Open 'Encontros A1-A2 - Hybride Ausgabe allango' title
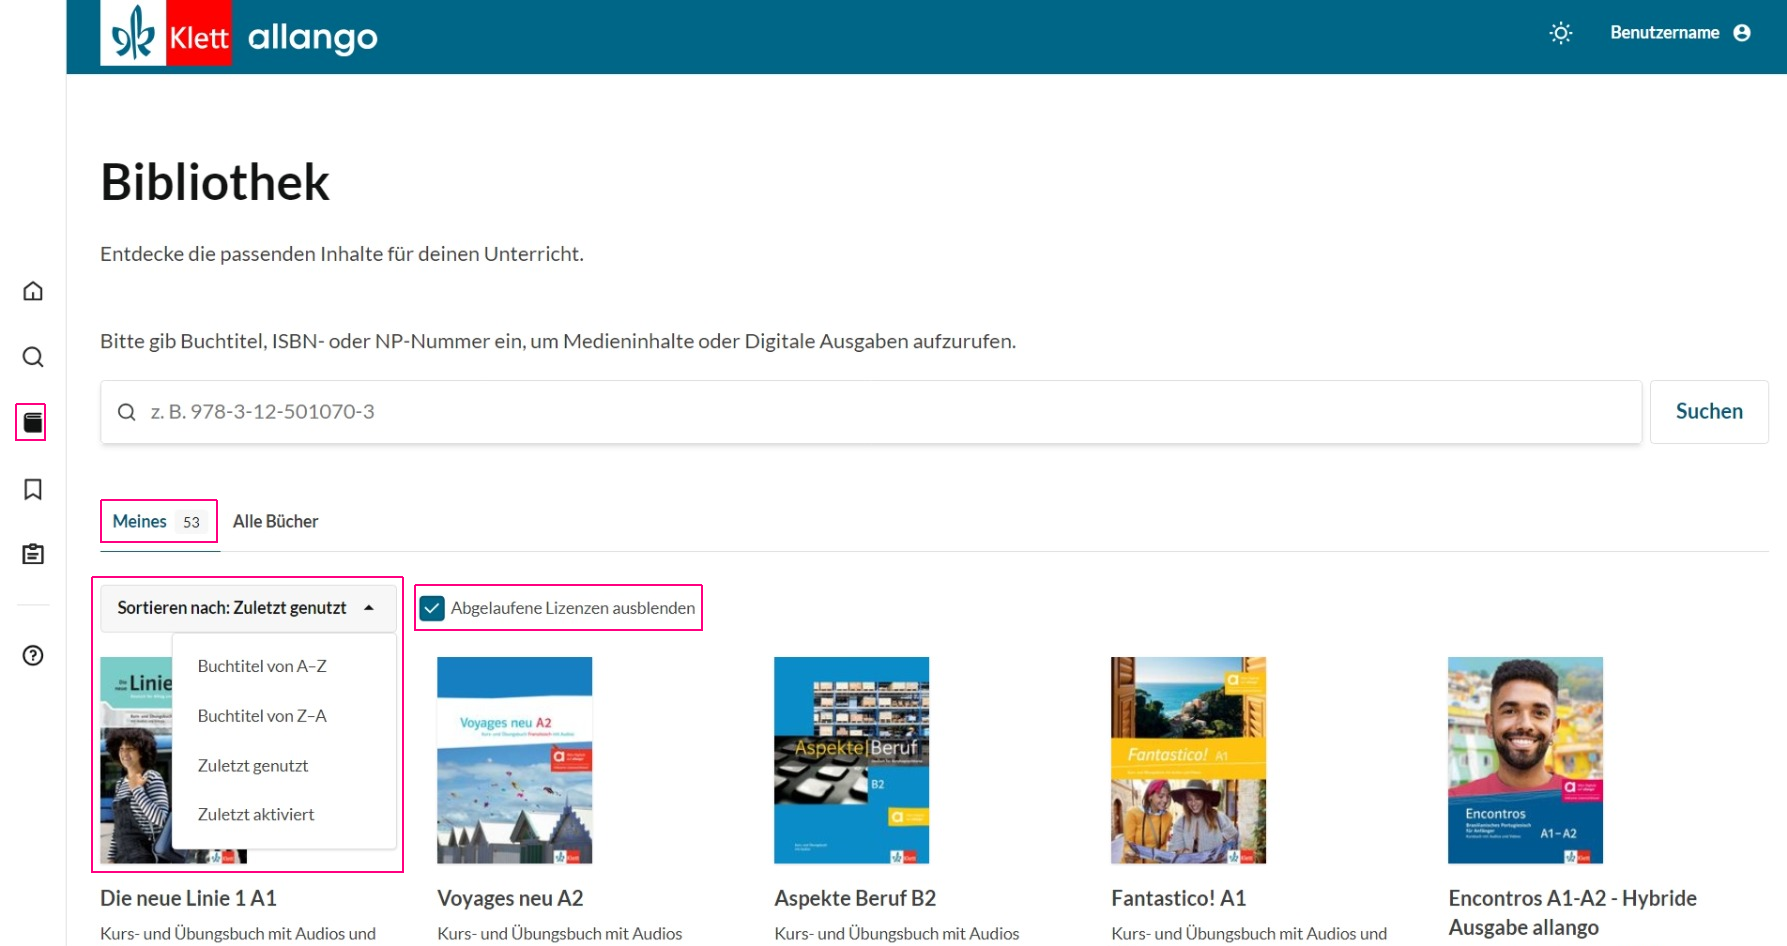1787x946 pixels. click(x=1573, y=912)
